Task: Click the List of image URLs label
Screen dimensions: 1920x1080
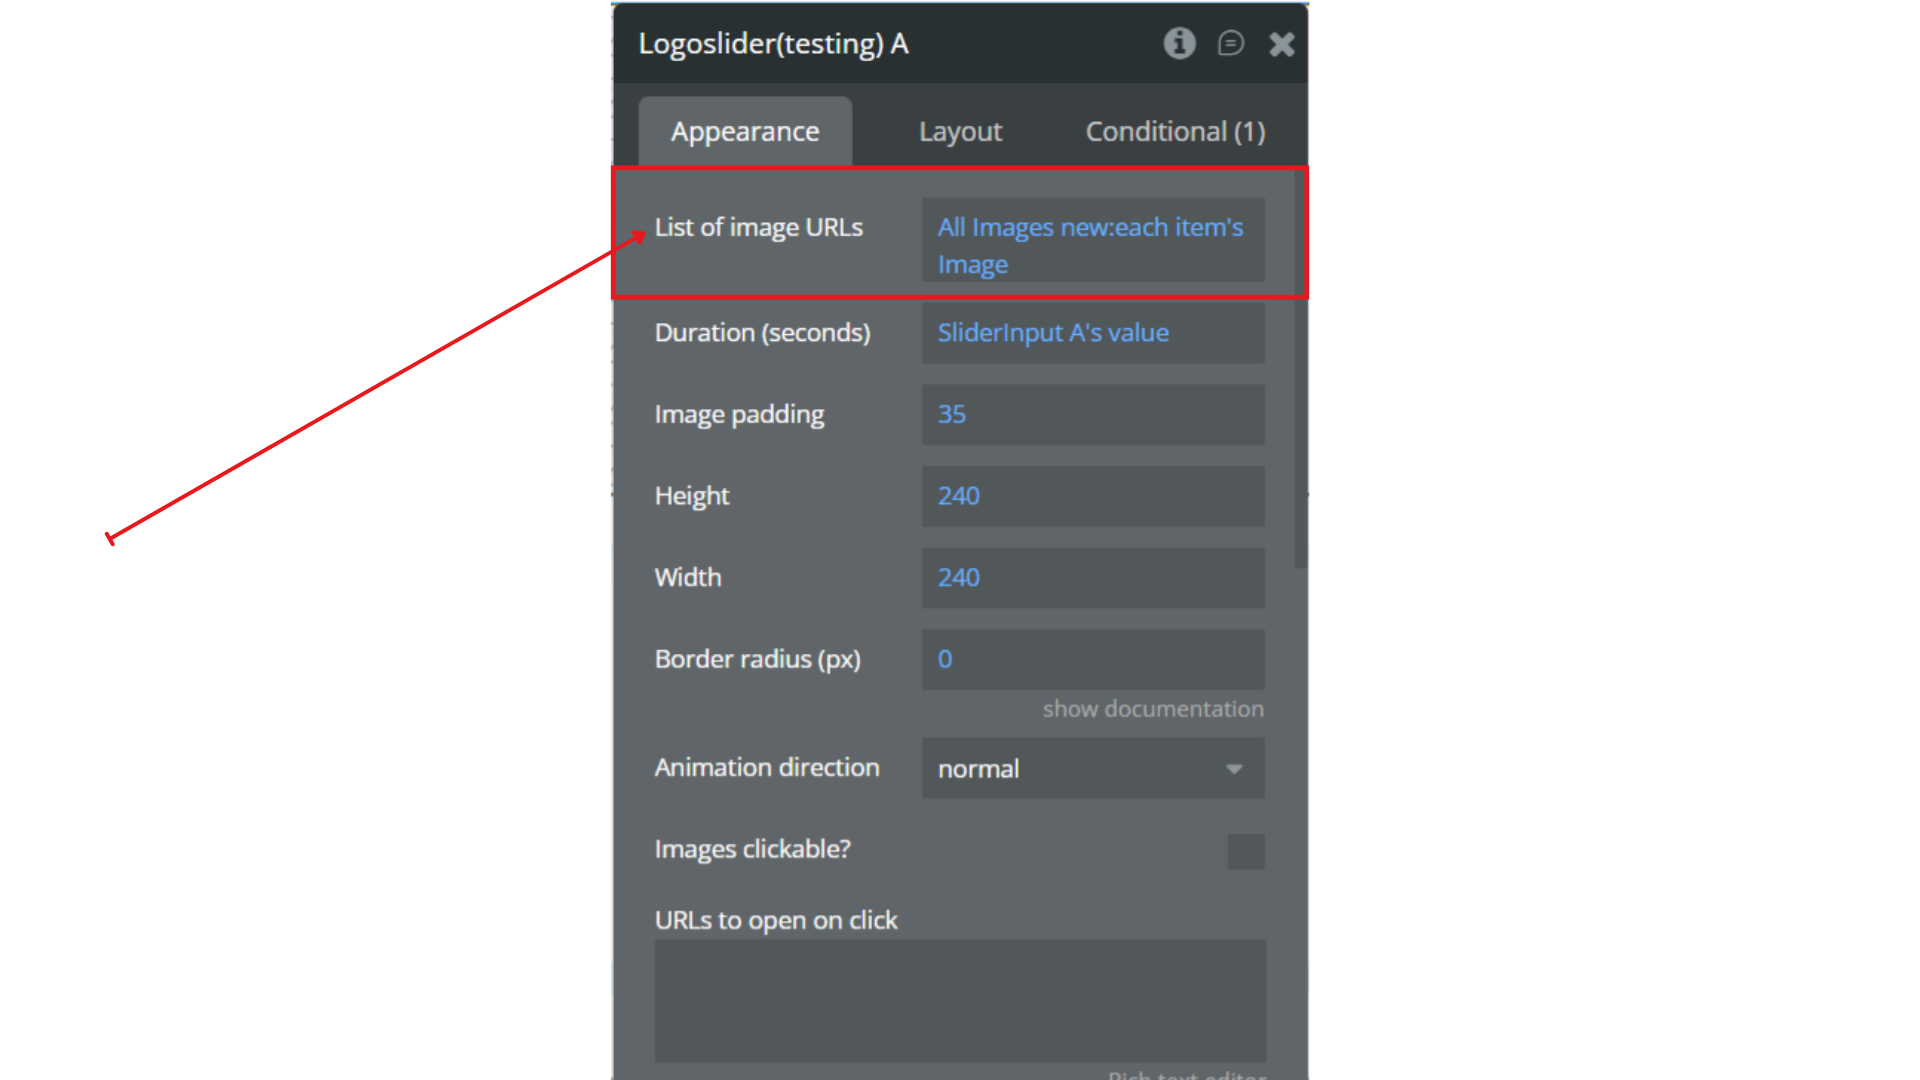Action: (758, 228)
